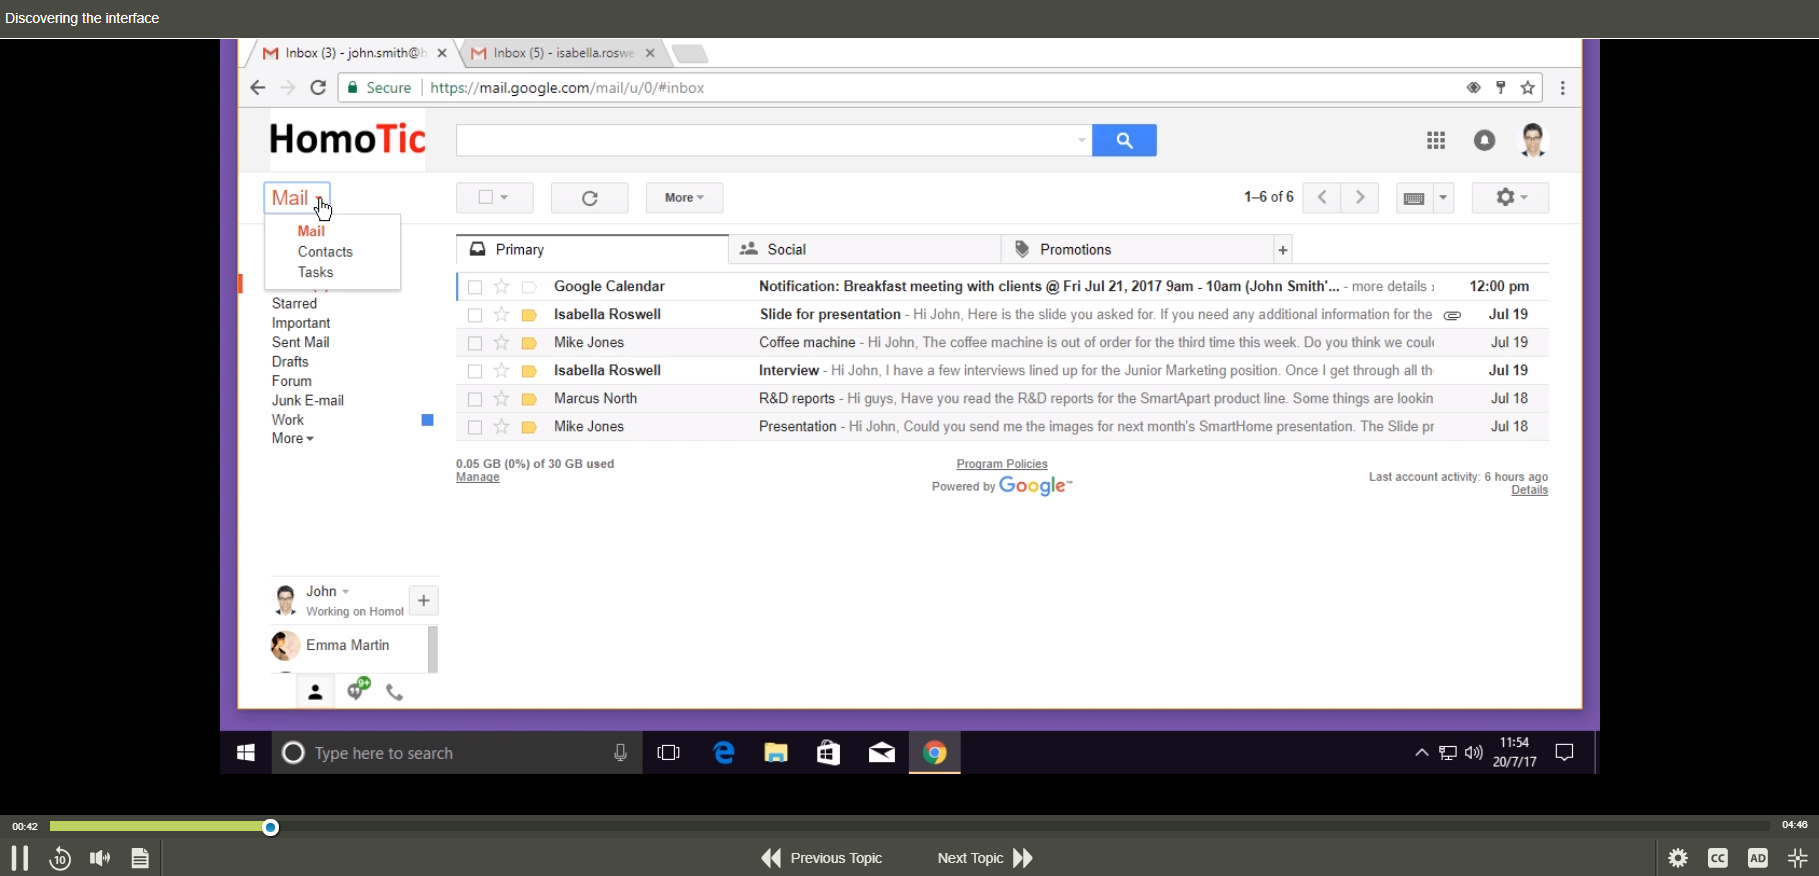The width and height of the screenshot is (1819, 876).
Task: Open the Google apps grid icon
Action: [x=1436, y=141]
